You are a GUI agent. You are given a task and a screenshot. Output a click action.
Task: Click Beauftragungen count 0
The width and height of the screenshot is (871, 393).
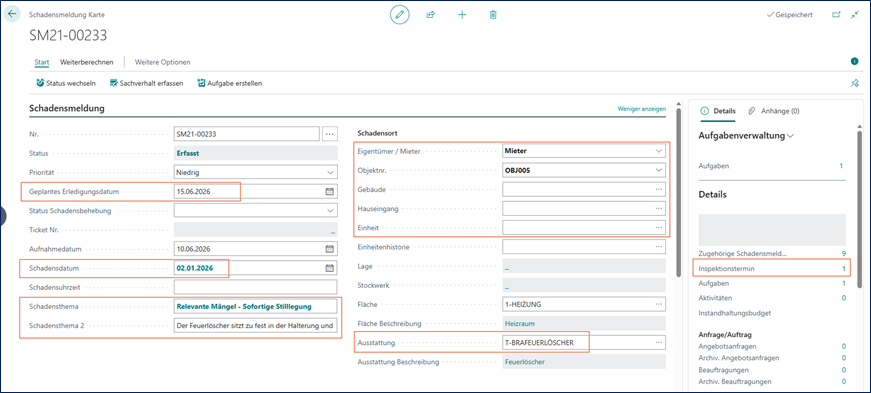[x=844, y=370]
